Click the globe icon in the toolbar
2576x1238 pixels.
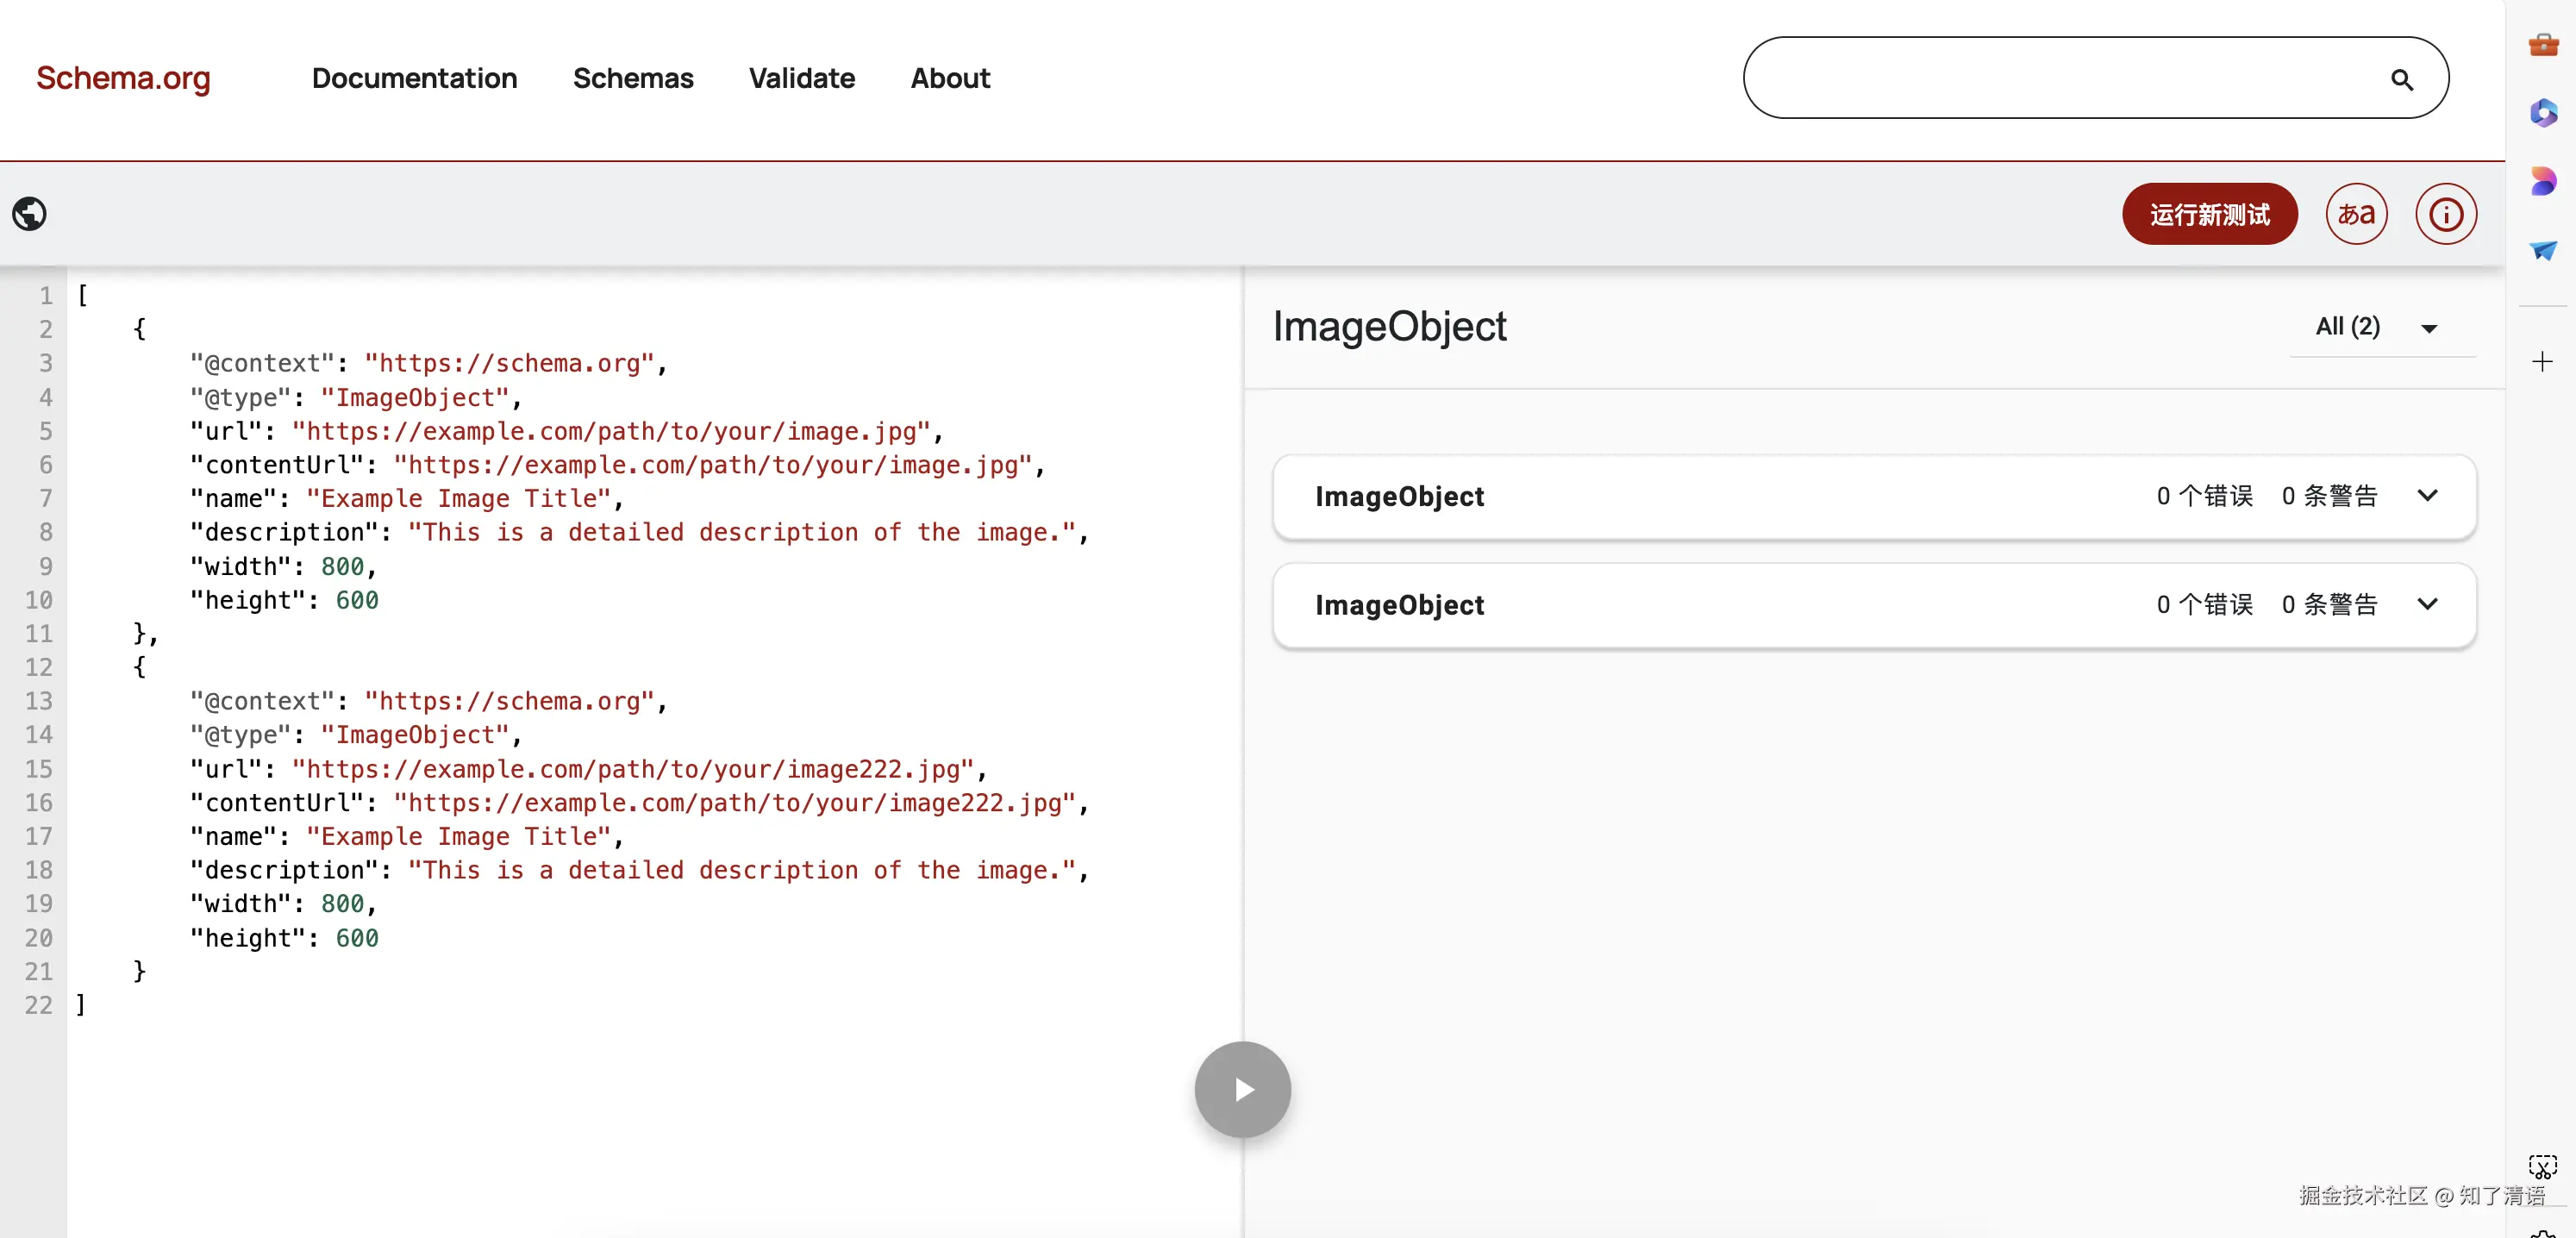tap(29, 213)
